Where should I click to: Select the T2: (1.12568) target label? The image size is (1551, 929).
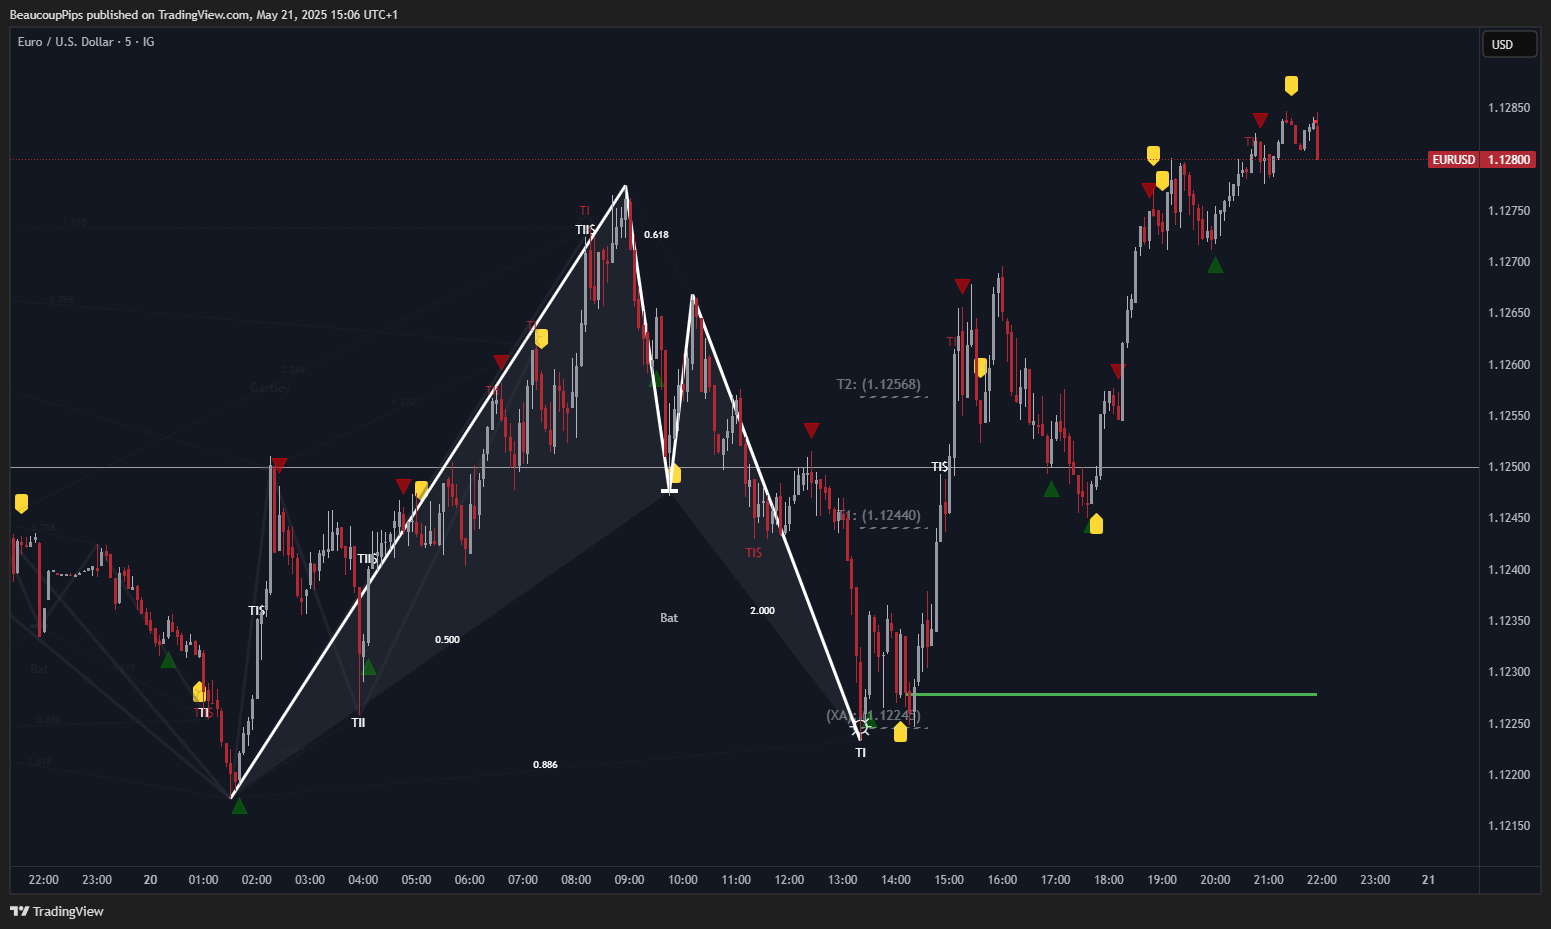879,384
